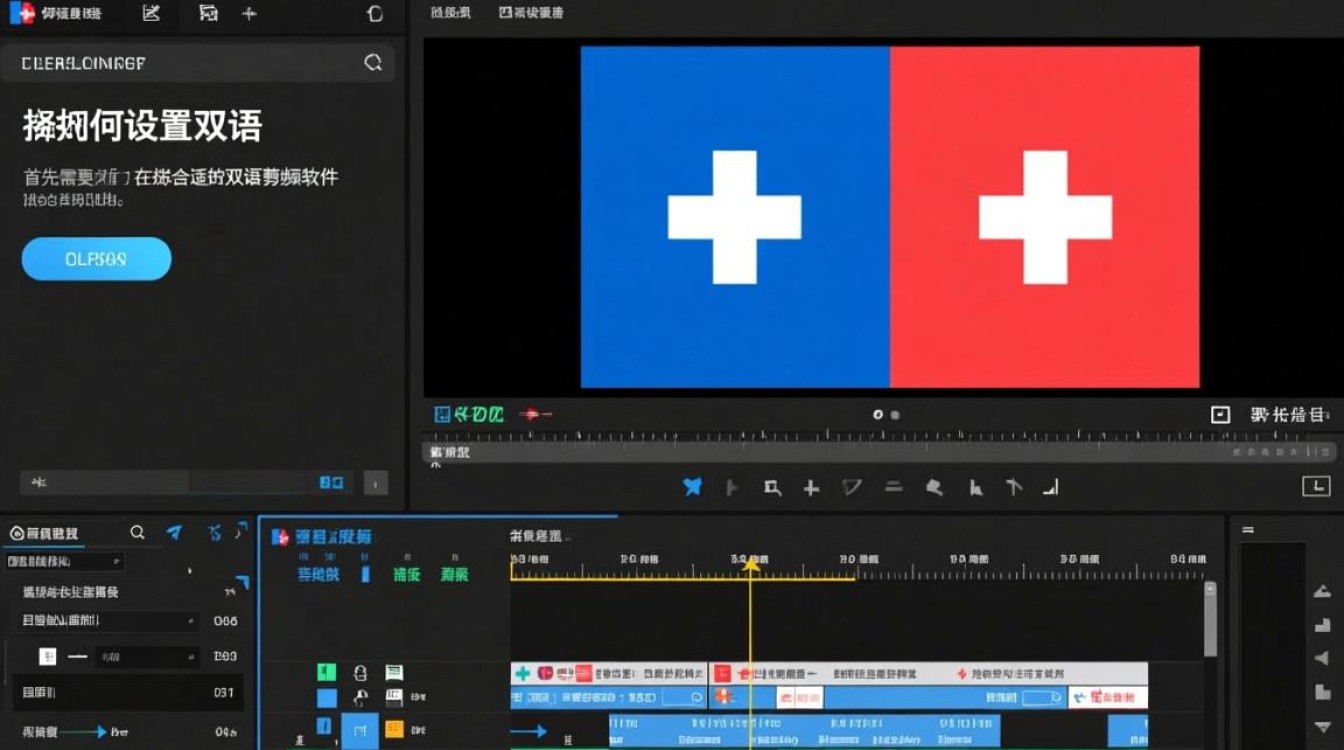The height and width of the screenshot is (750, 1344).
Task: Click the square frame icon below the preview's right edge
Action: tap(1220, 414)
